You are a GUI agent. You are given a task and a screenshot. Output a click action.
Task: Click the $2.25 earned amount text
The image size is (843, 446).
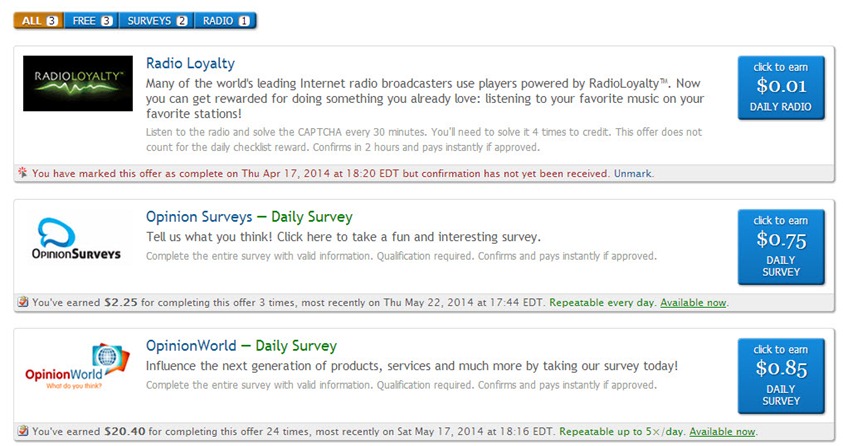(121, 303)
